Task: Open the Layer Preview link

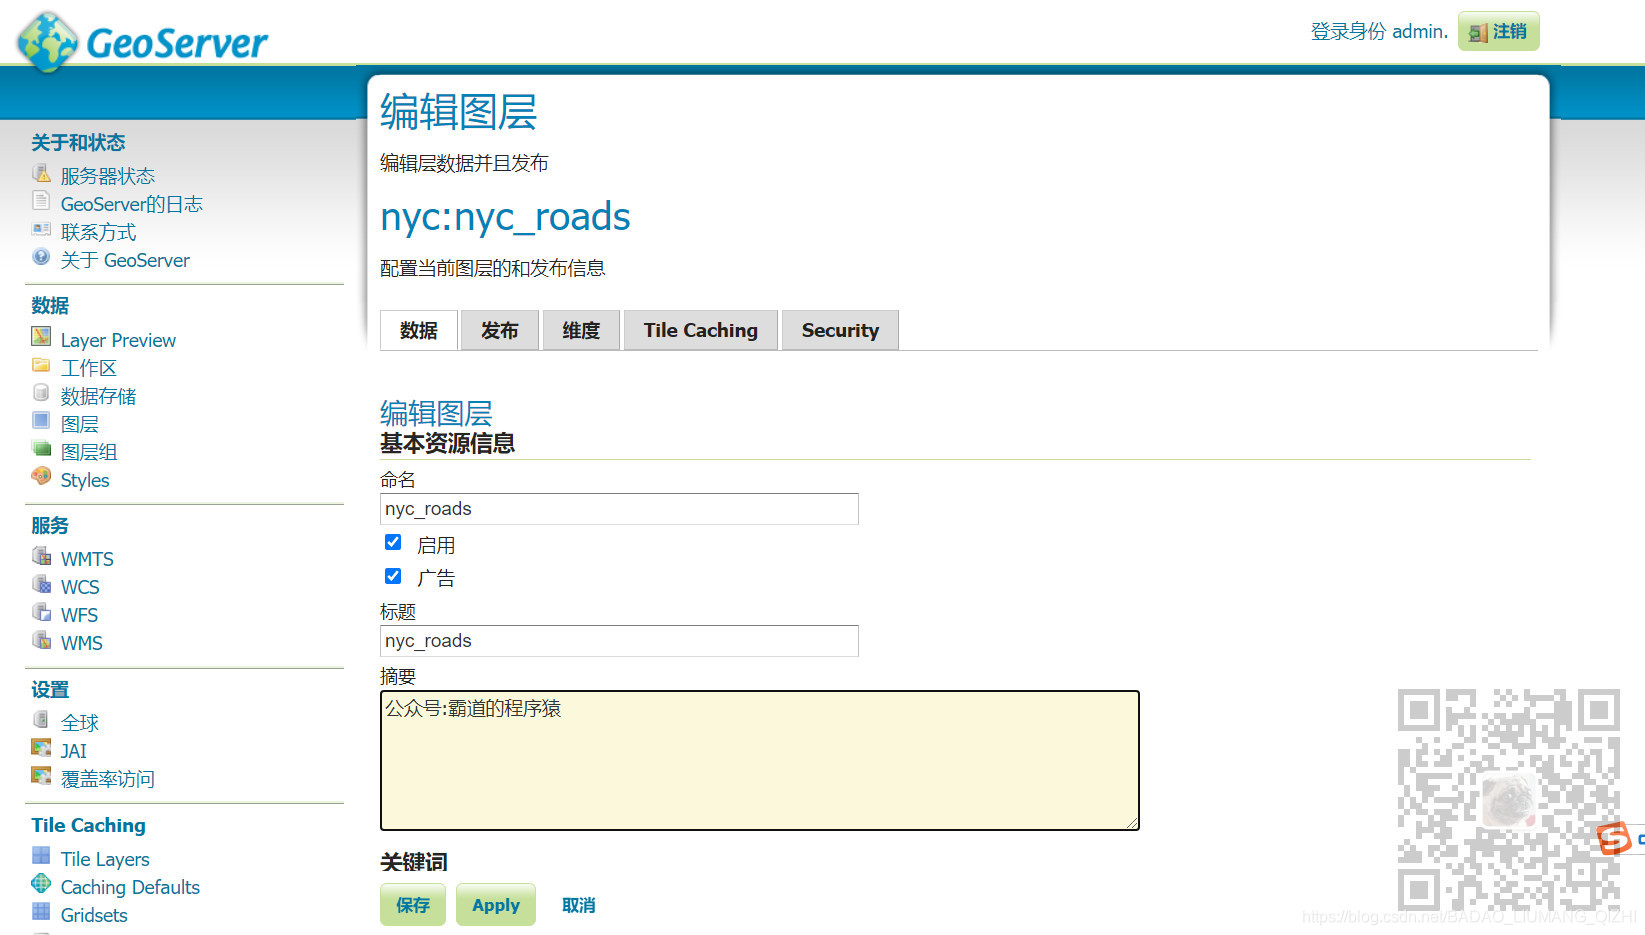Action: pyautogui.click(x=118, y=340)
